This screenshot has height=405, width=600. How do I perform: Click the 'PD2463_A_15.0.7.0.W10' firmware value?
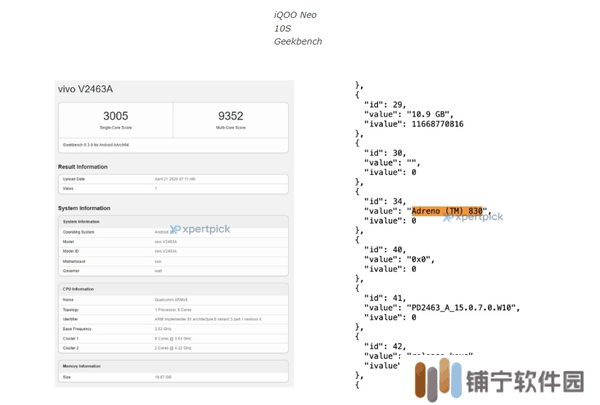pyautogui.click(x=463, y=308)
